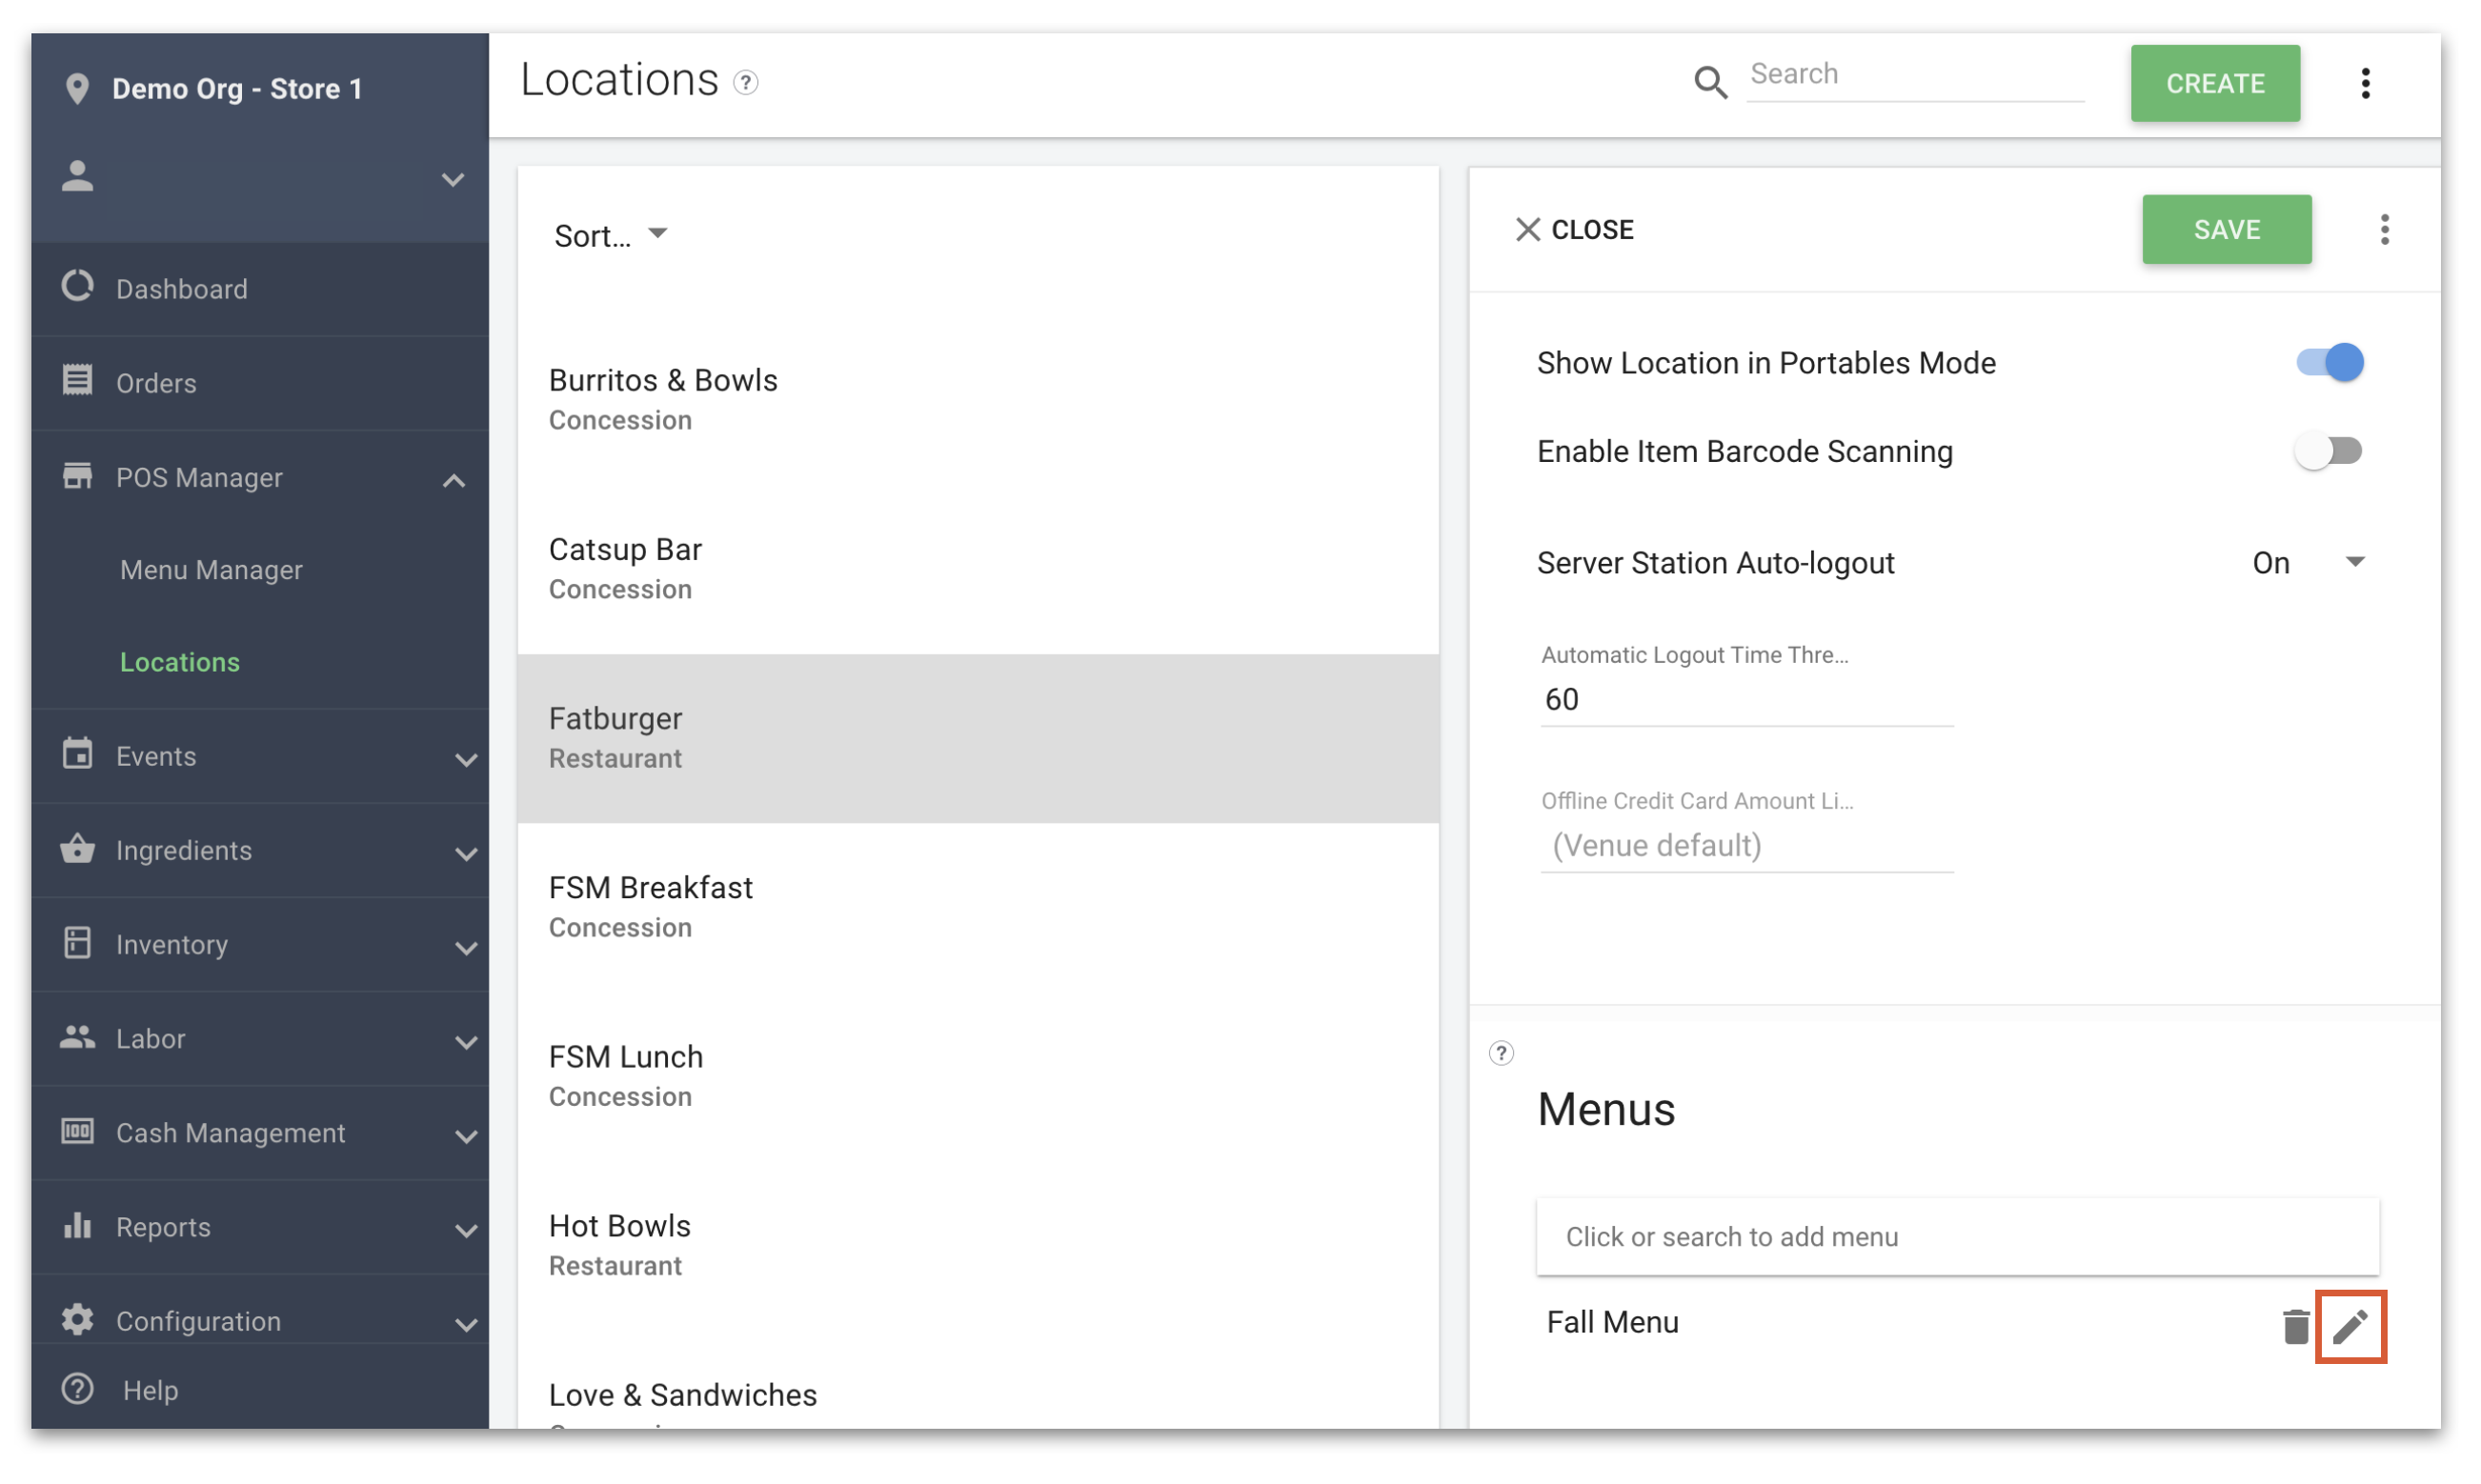Click the search magnifier icon
This screenshot has height=1484, width=2481.
tap(1710, 83)
